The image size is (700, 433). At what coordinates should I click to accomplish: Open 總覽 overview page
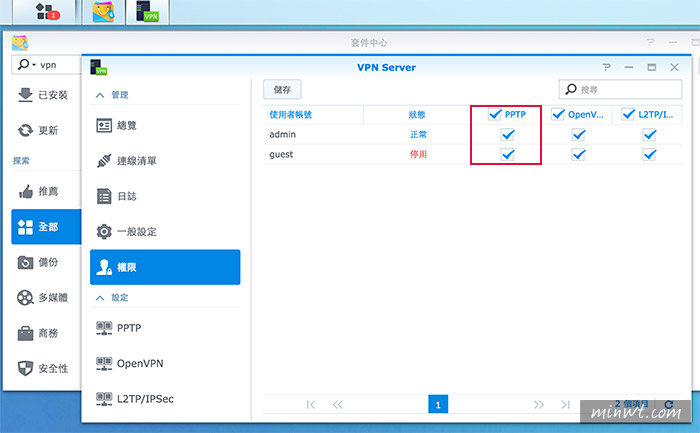point(165,125)
